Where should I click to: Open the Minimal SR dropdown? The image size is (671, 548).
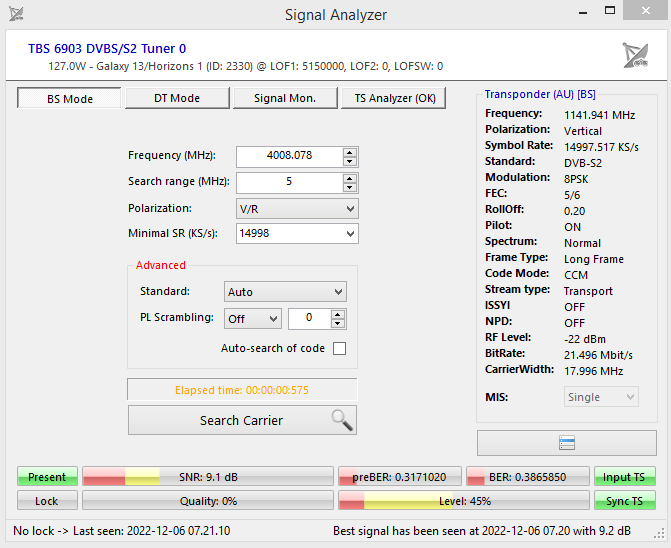click(x=297, y=234)
